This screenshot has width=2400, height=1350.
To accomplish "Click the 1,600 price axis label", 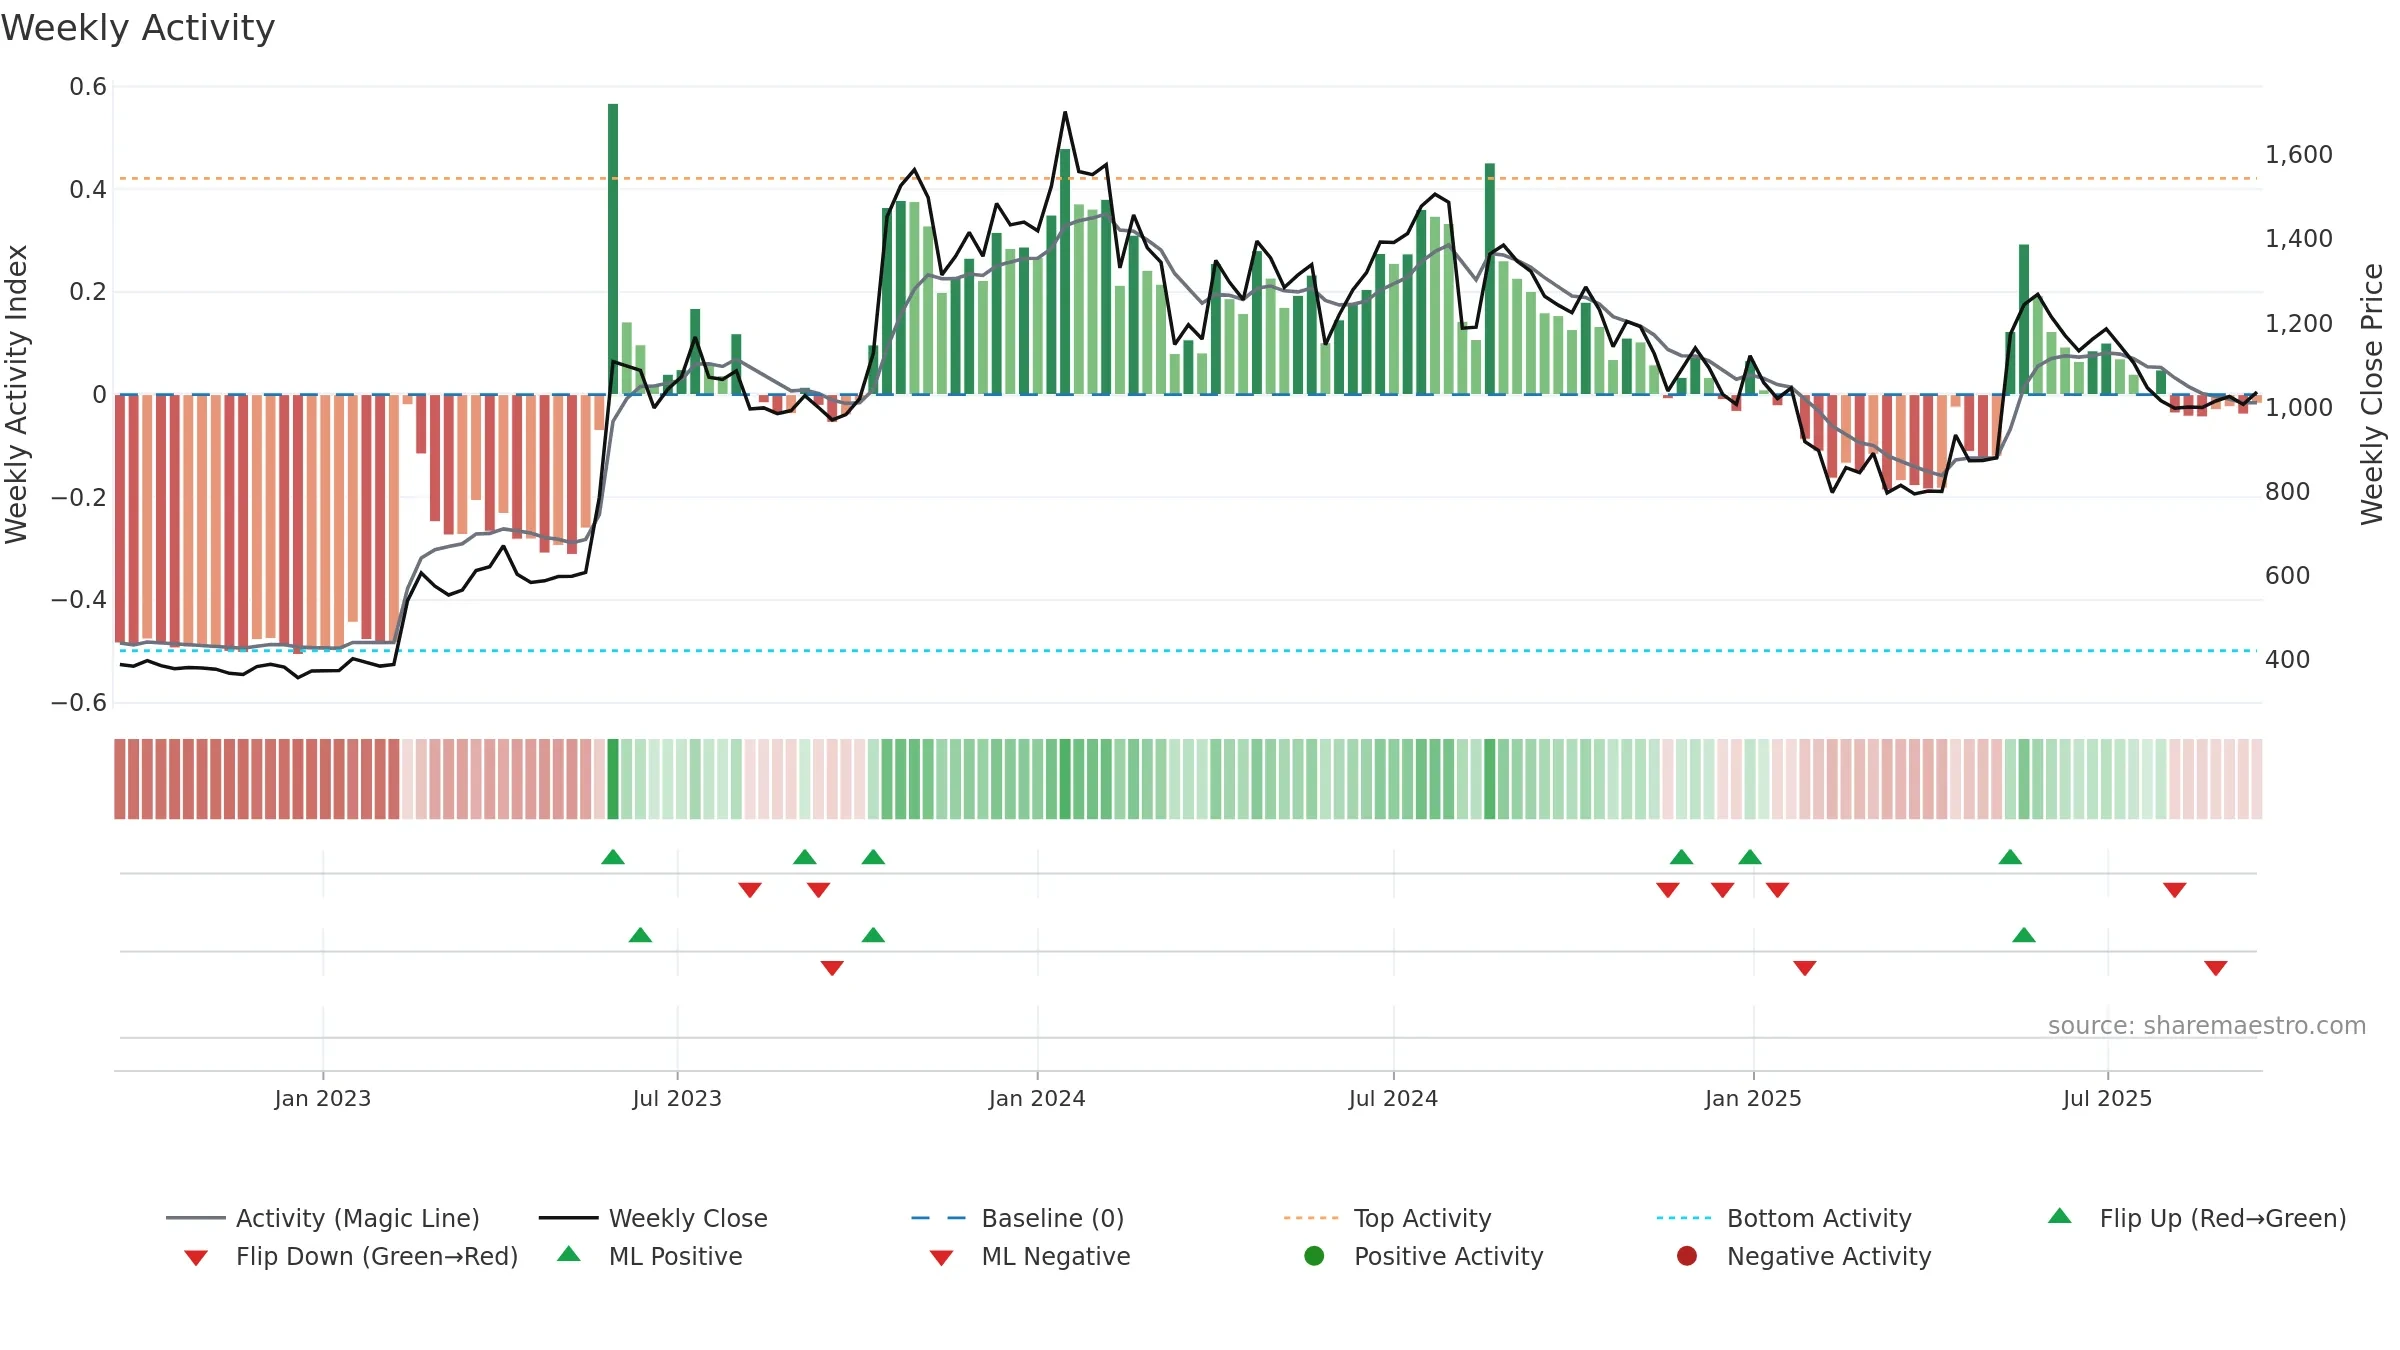I will point(2298,155).
